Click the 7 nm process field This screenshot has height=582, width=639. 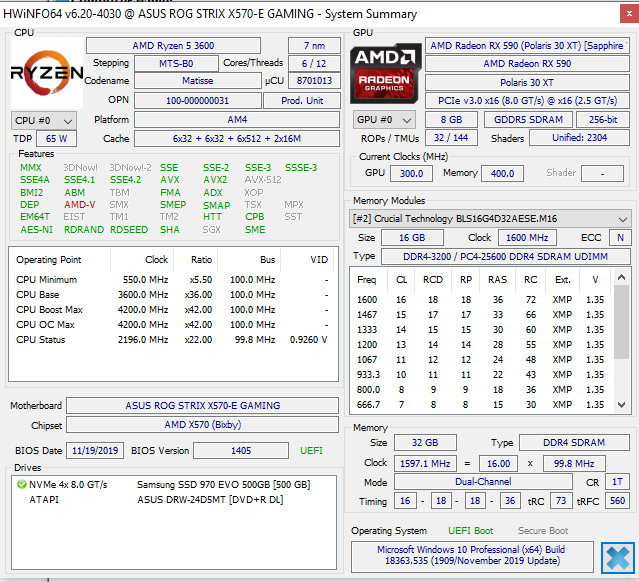click(314, 46)
